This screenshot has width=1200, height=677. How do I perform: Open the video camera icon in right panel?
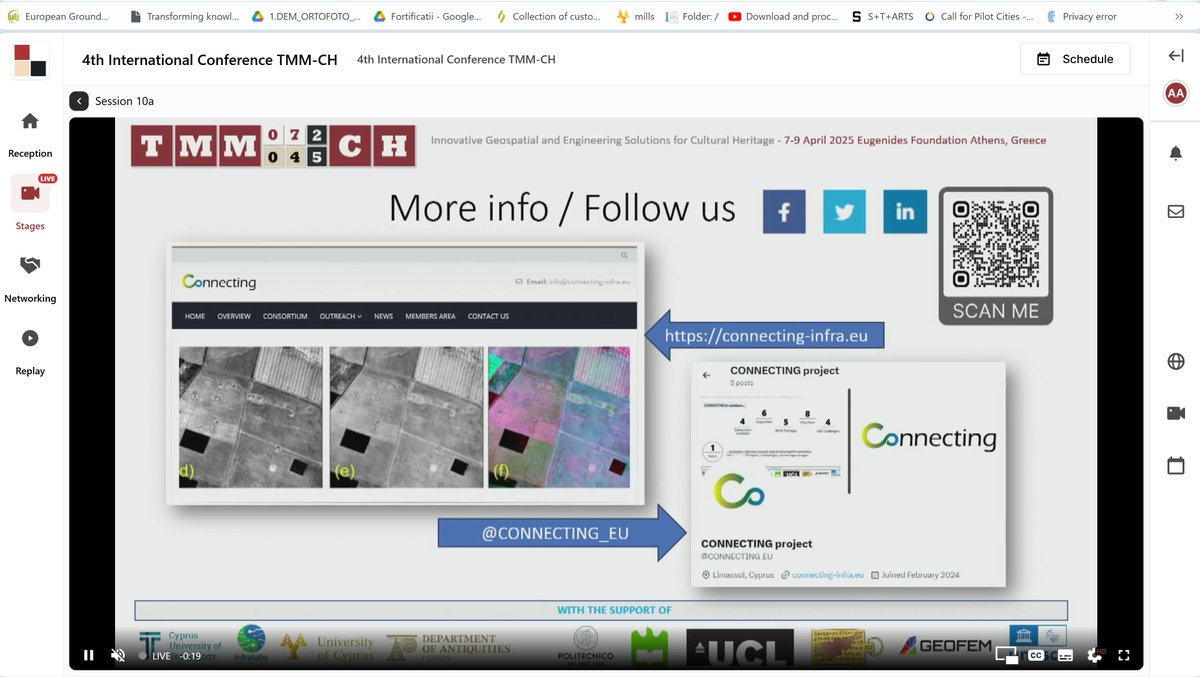point(1176,413)
